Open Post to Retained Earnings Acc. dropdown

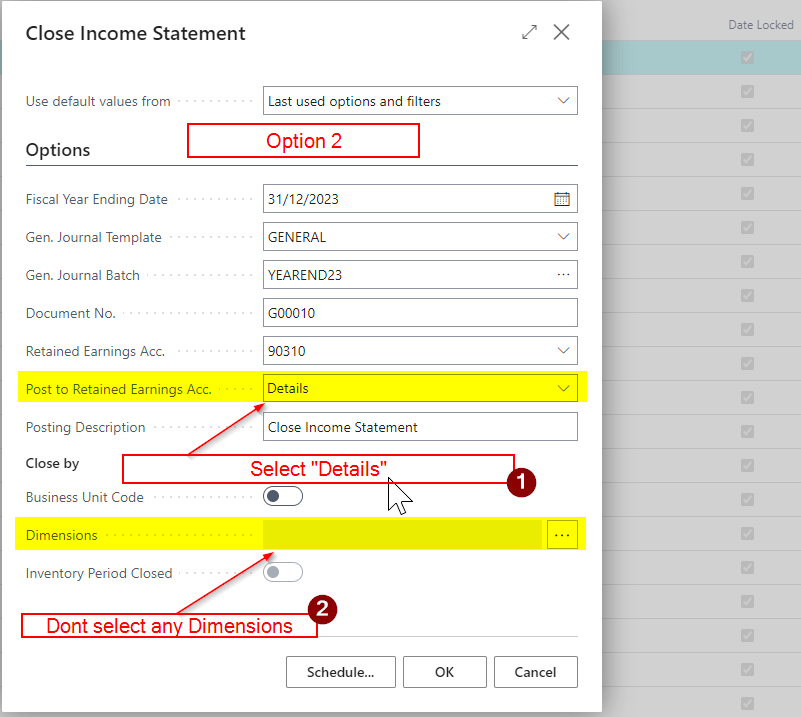(x=562, y=389)
